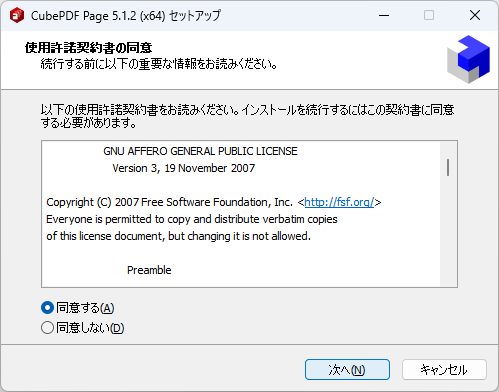
Task: Click the 同意しない(D) label text
Action: click(x=90, y=328)
